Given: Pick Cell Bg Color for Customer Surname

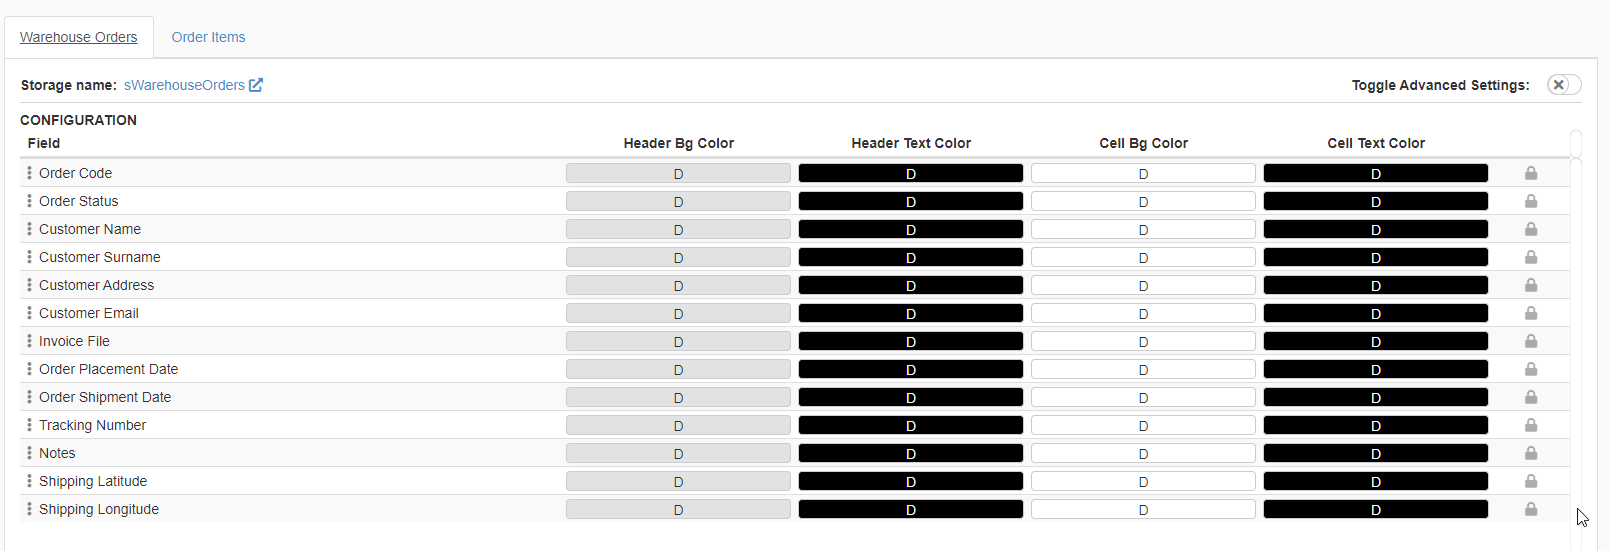Looking at the screenshot, I should tap(1143, 257).
